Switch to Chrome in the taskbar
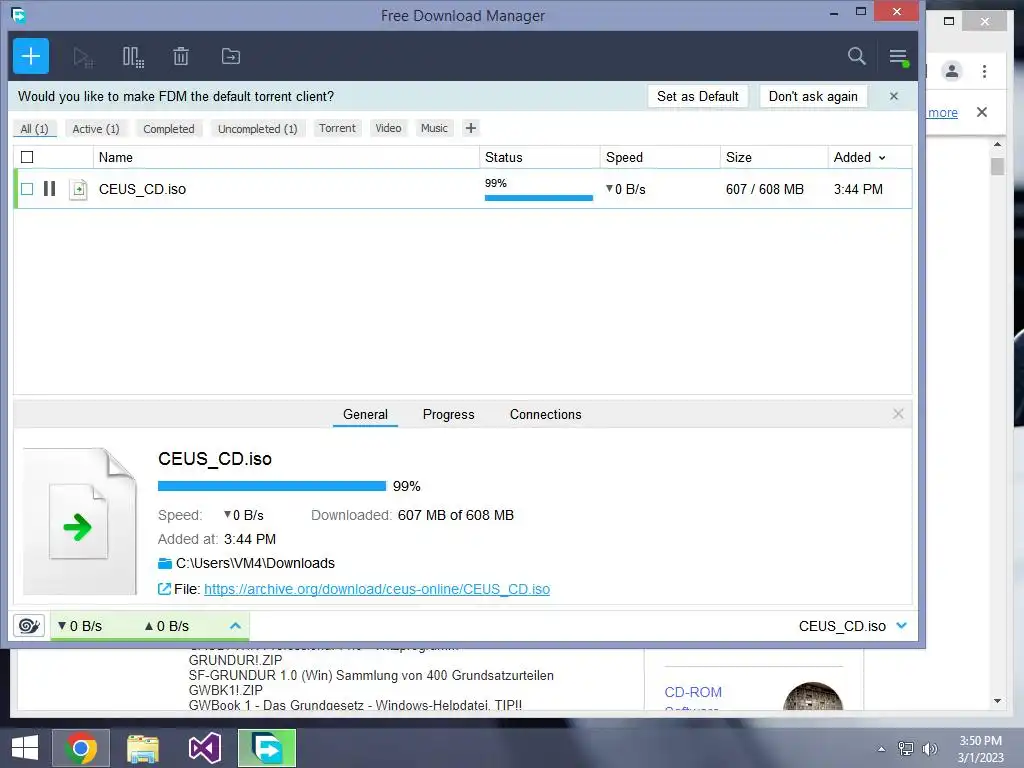Image resolution: width=1024 pixels, height=768 pixels. (82, 748)
